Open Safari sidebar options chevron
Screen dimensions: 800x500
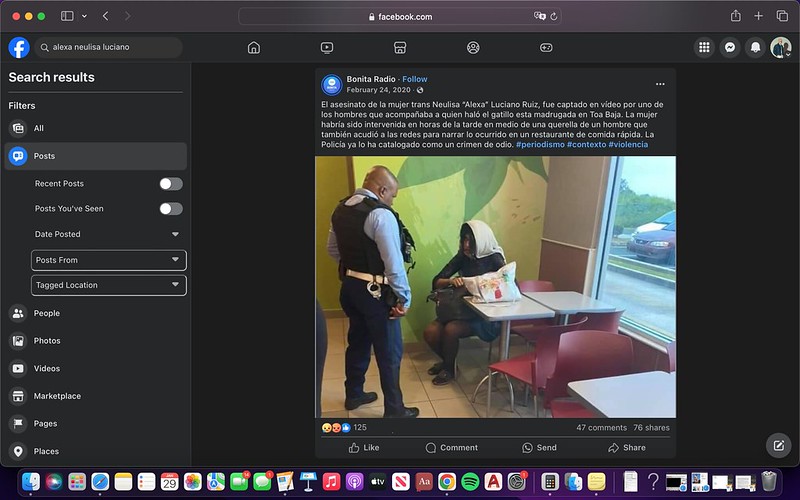(x=84, y=16)
